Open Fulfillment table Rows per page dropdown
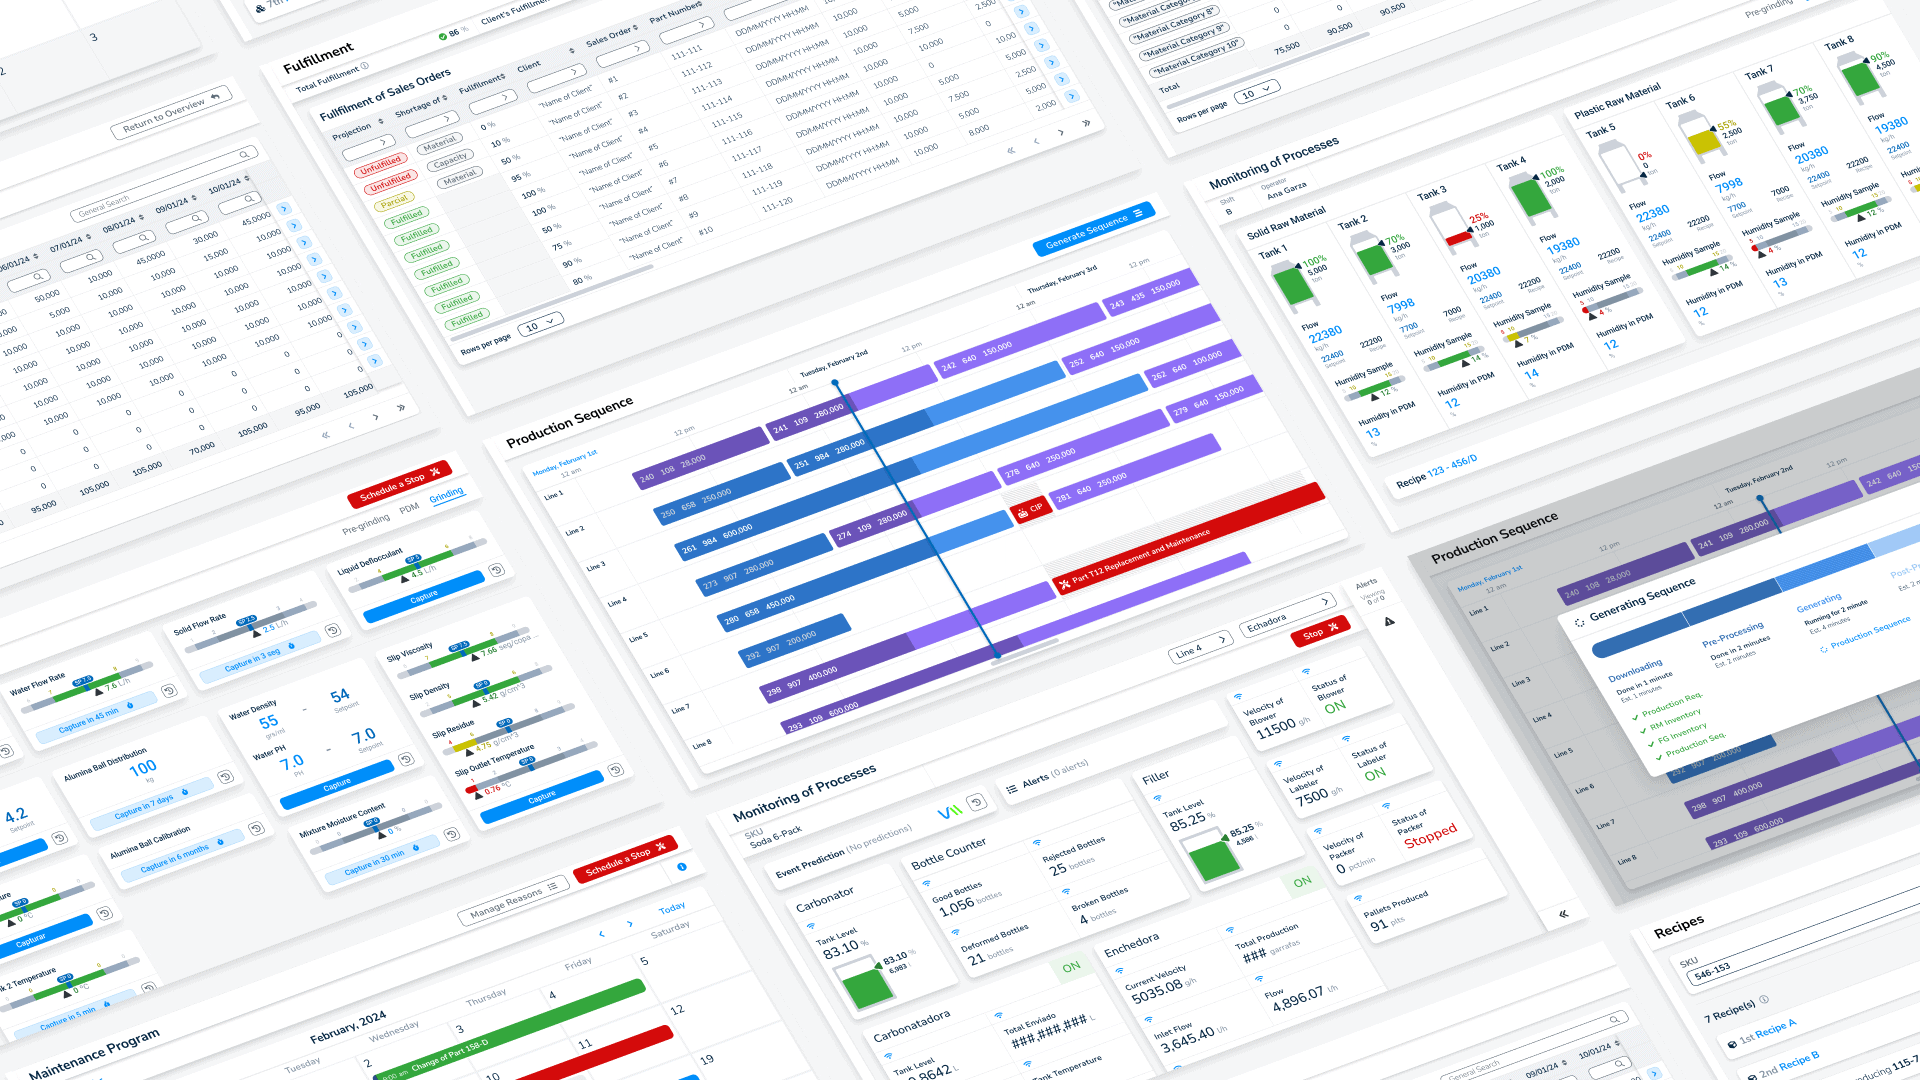Viewport: 1920px width, 1080px height. [x=541, y=325]
